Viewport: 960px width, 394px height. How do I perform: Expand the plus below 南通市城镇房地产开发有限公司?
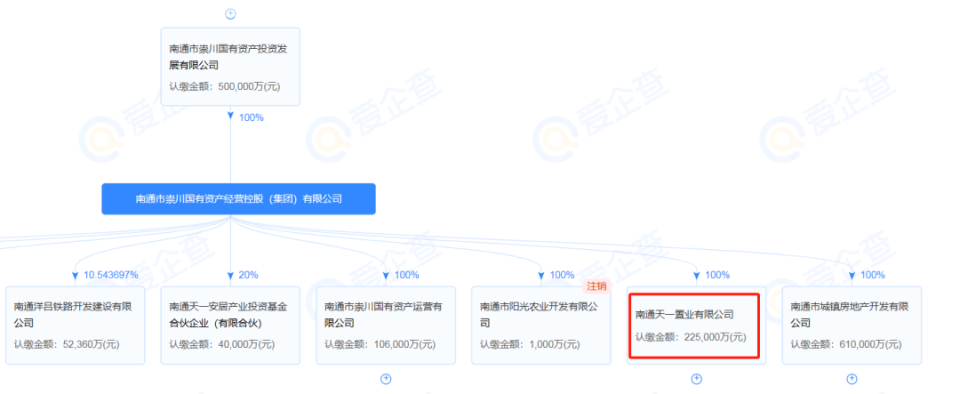852,379
